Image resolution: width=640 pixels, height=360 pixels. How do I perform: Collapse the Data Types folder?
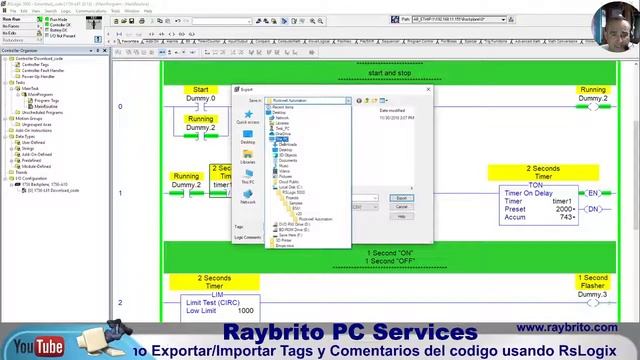click(x=6, y=136)
